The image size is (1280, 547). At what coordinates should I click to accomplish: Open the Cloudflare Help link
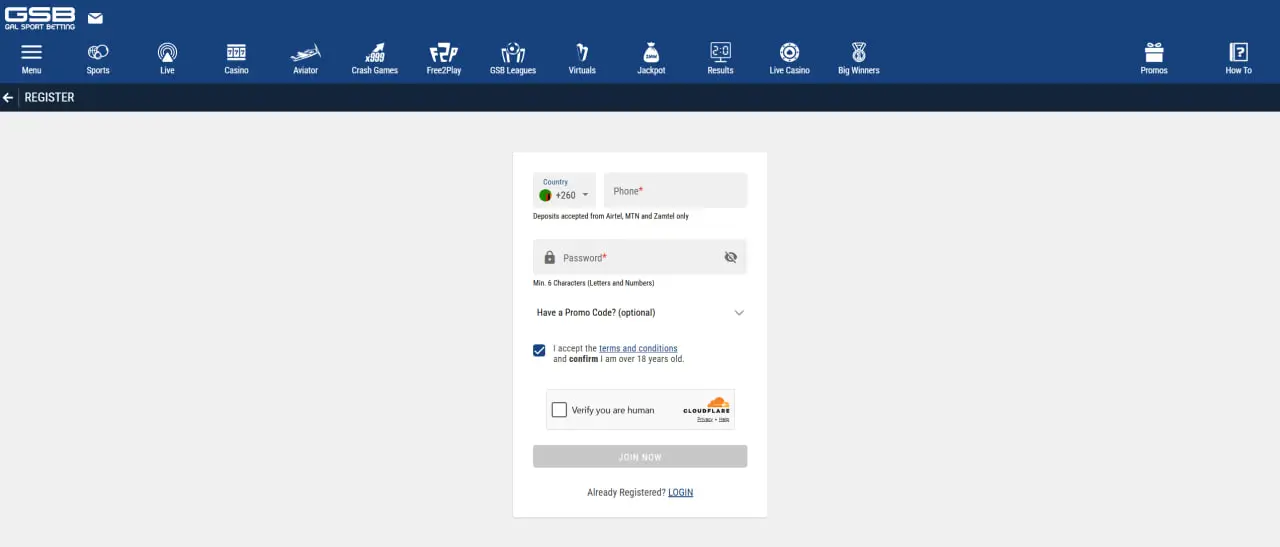pyautogui.click(x=724, y=419)
